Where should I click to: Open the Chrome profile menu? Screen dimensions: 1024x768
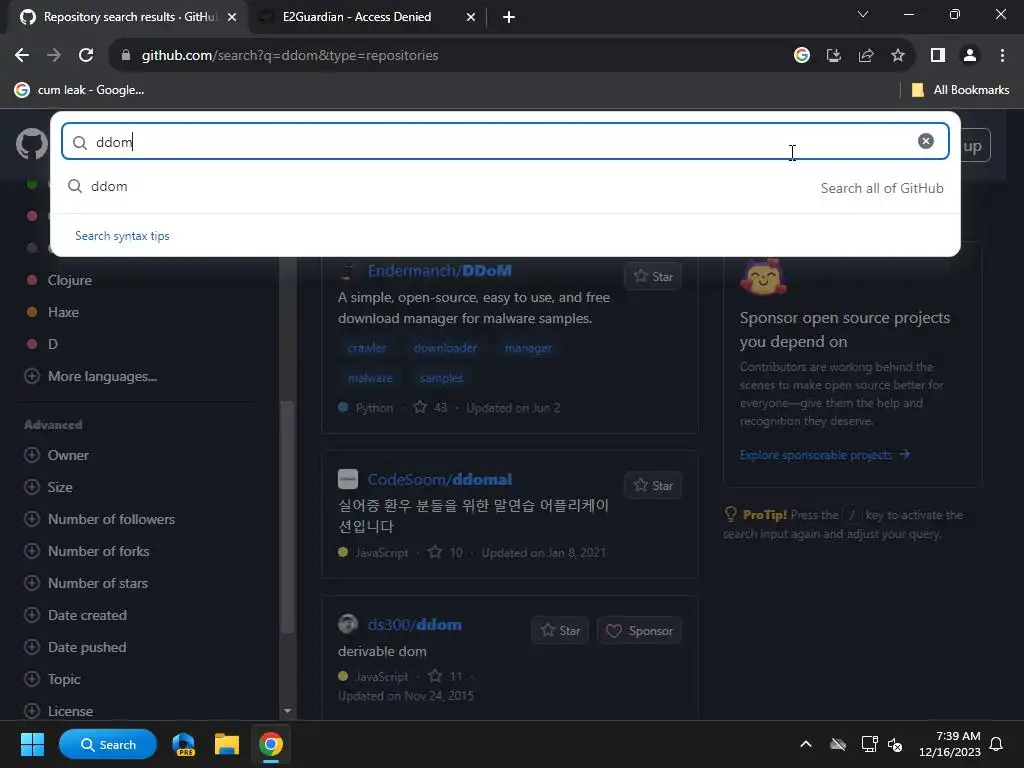pos(970,56)
